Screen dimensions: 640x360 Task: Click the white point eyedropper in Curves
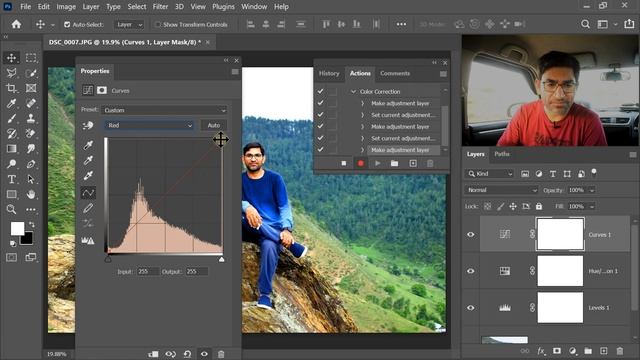[x=88, y=176]
